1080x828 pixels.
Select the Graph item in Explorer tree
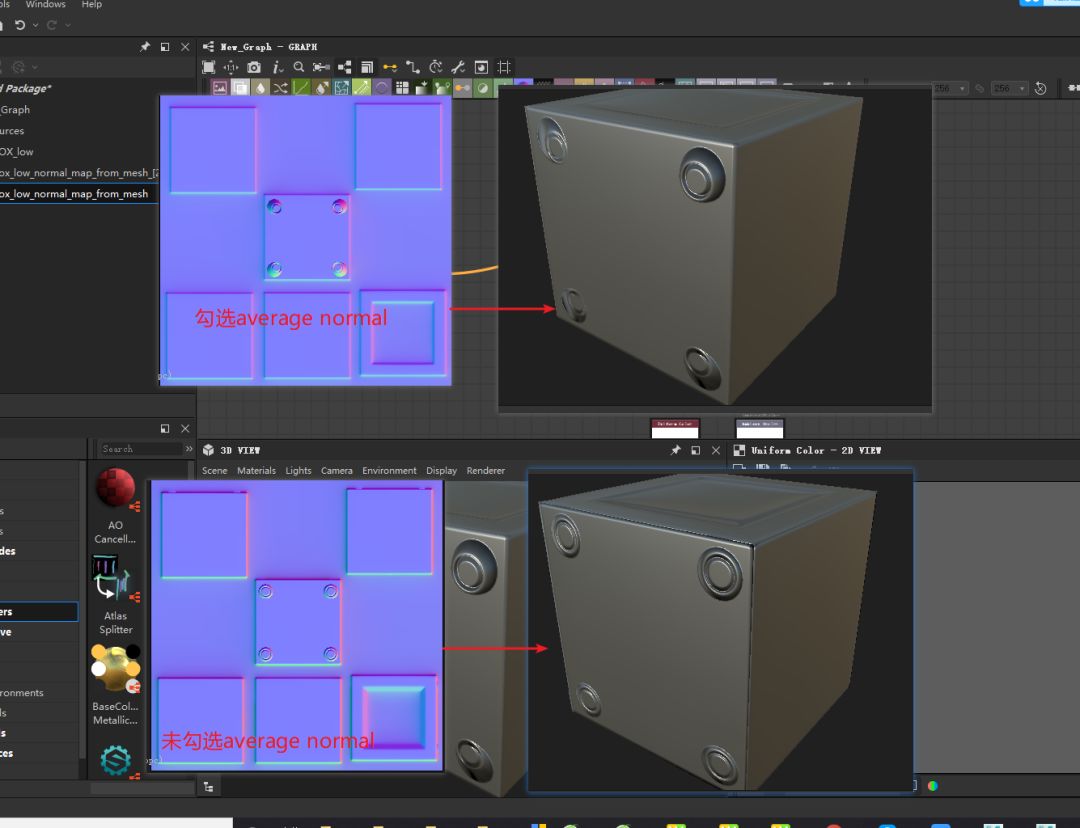tap(15, 110)
